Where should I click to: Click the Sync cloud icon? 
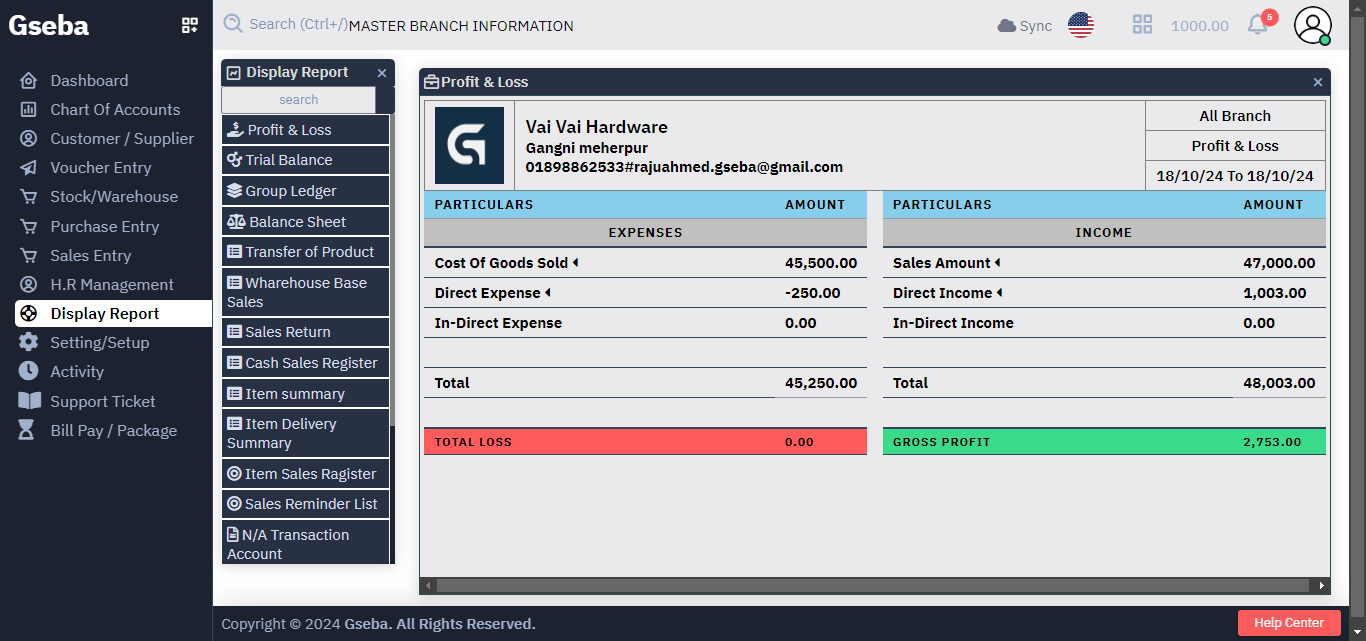(x=1023, y=26)
